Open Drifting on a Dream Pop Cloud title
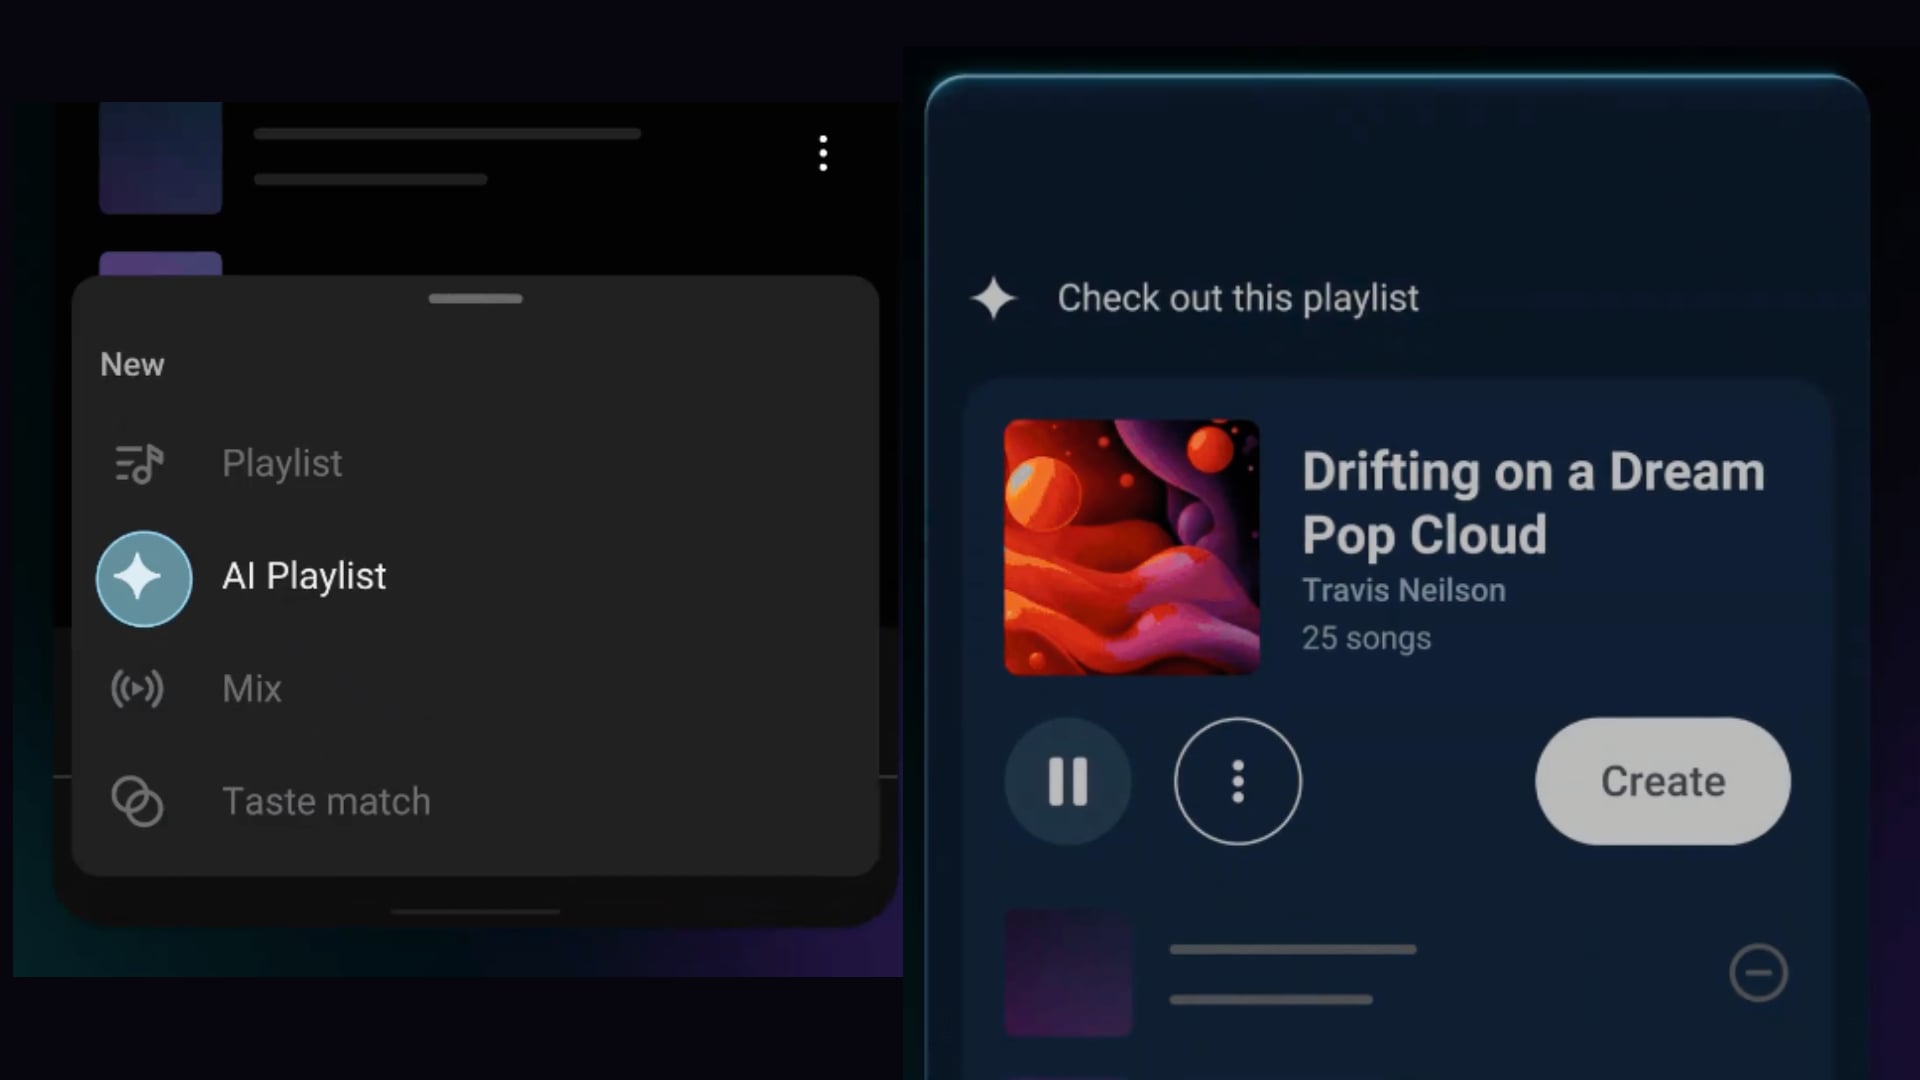Image resolution: width=1920 pixels, height=1080 pixels. tap(1532, 503)
